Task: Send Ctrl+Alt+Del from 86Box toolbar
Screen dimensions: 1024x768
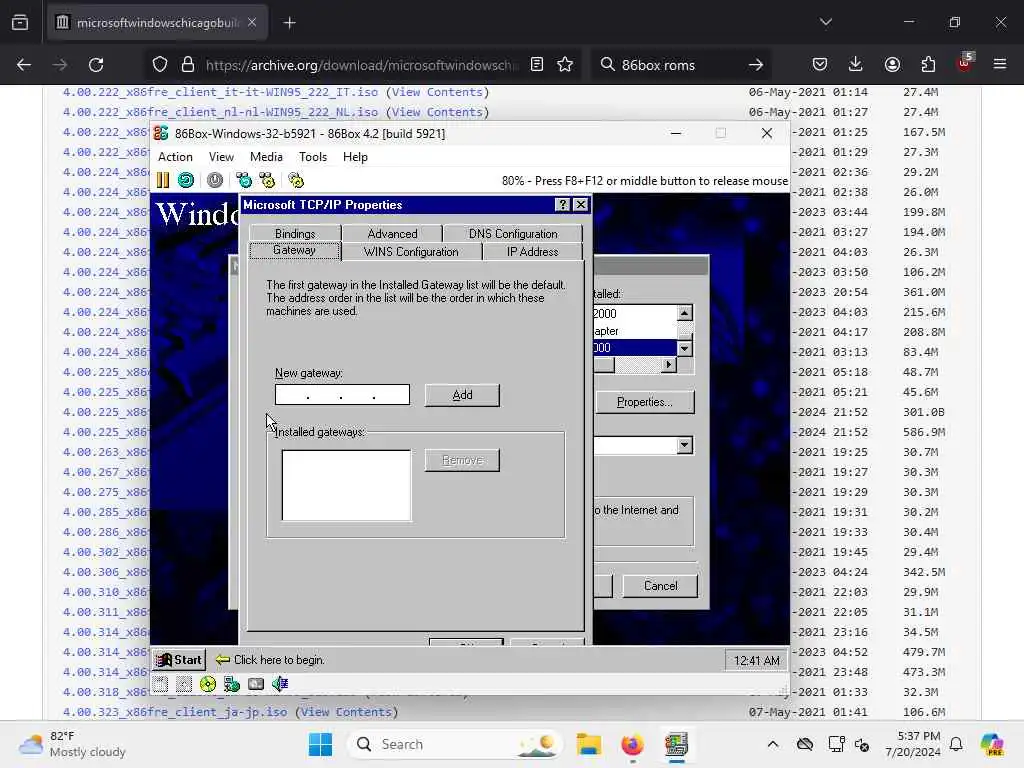Action: (244, 180)
